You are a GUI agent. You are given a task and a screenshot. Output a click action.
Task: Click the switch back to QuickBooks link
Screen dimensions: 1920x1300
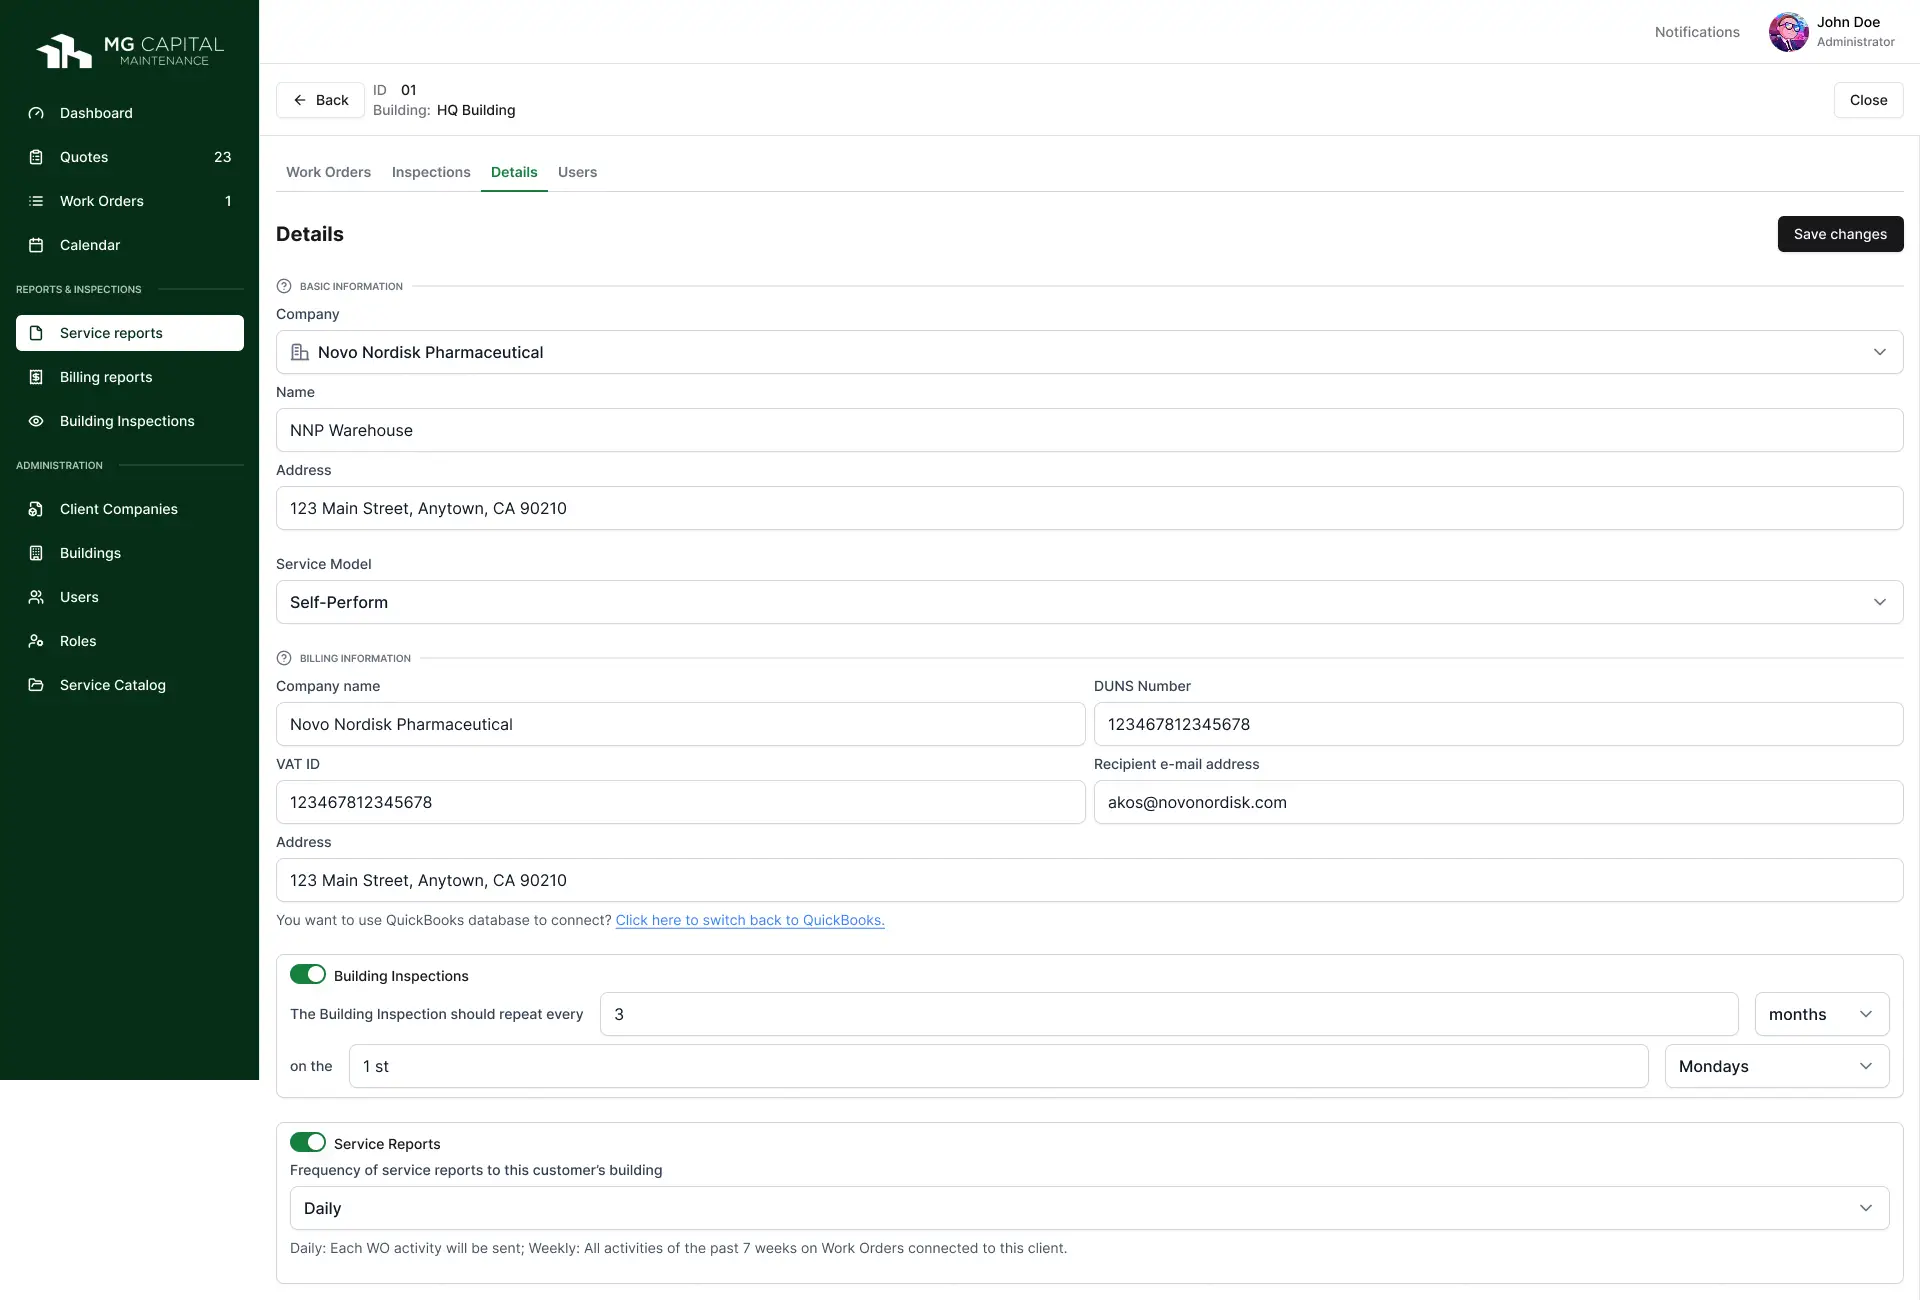point(750,920)
